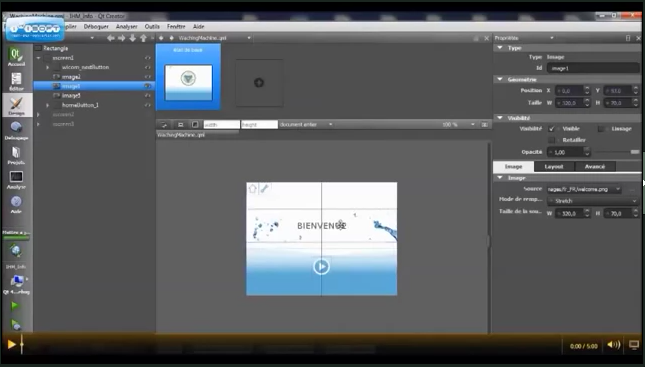The image size is (645, 367).
Task: Open the Qt Accueil welcome mode
Action: [x=16, y=57]
